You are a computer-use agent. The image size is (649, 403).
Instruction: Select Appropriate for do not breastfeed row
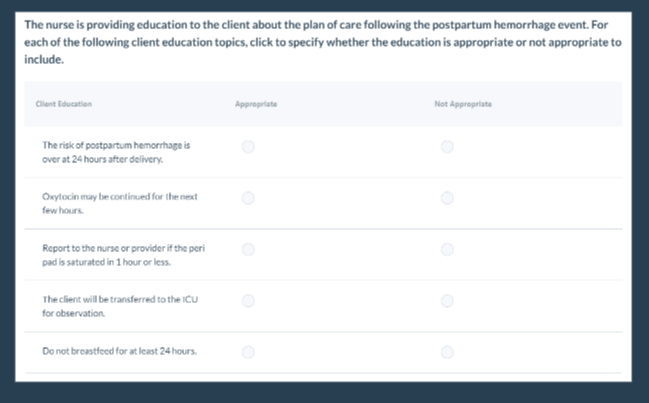[x=248, y=352]
